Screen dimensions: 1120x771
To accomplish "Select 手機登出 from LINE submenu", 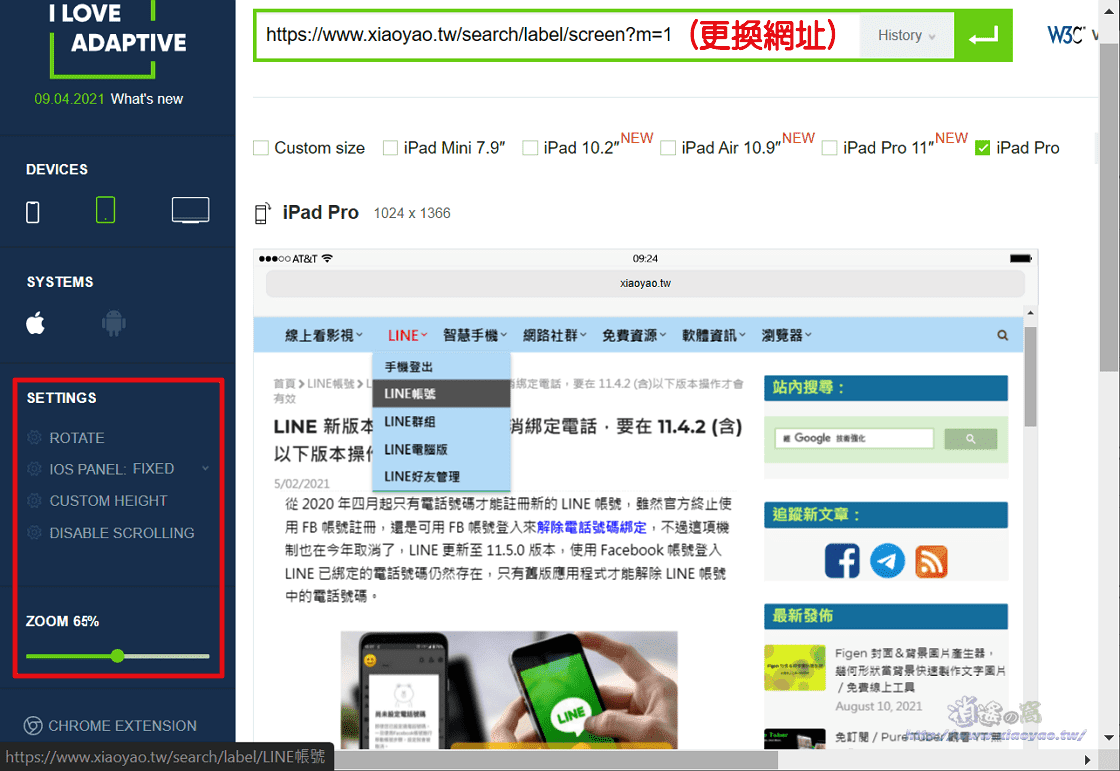I will tap(441, 367).
